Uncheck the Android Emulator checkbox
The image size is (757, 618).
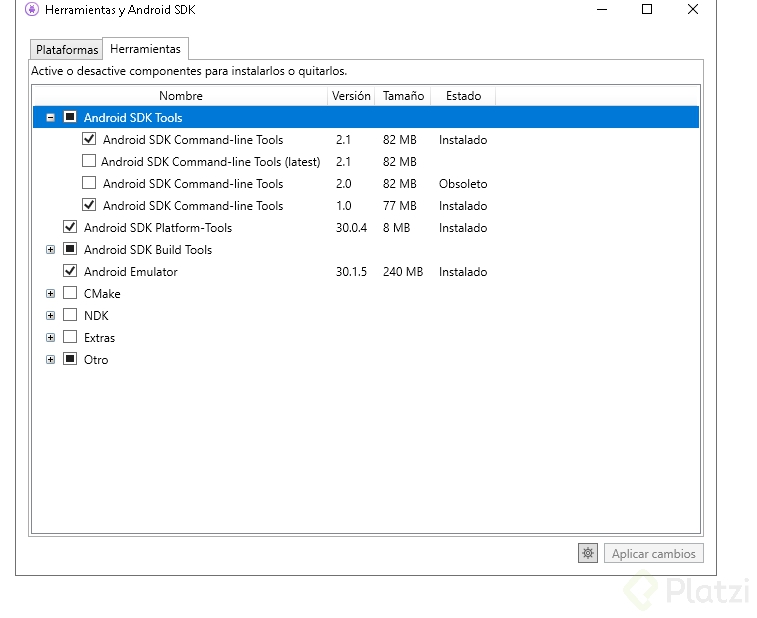pos(70,271)
